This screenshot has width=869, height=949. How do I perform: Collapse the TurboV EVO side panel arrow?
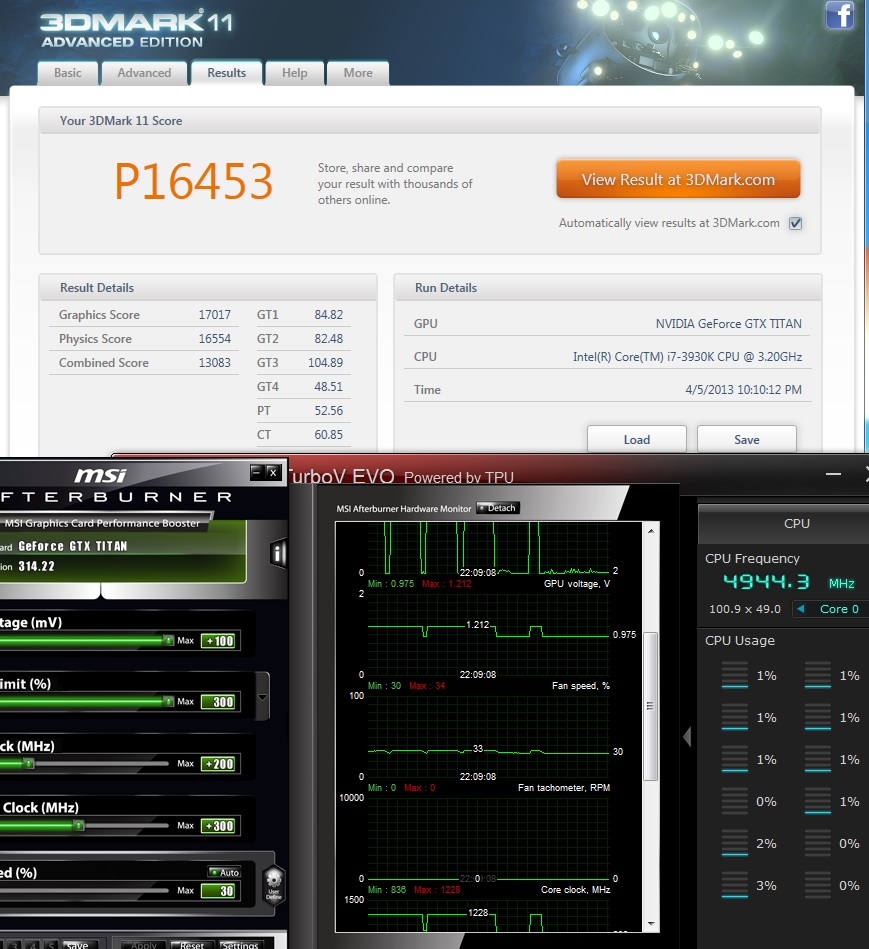pos(687,737)
